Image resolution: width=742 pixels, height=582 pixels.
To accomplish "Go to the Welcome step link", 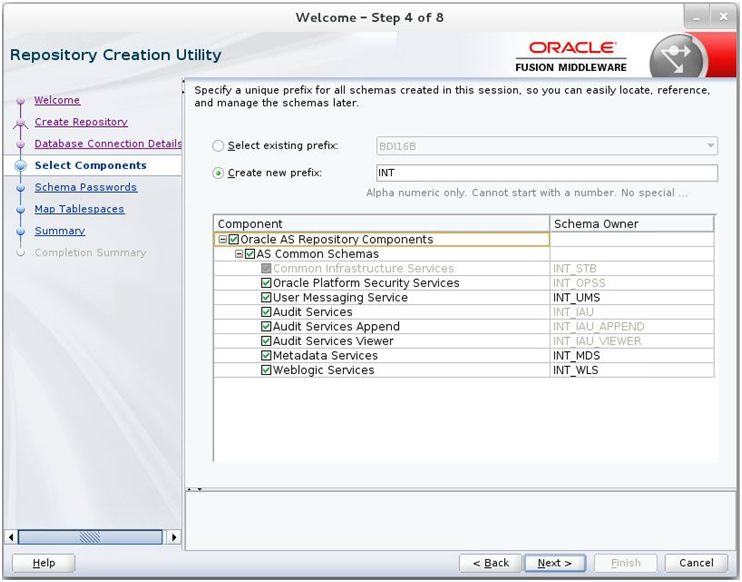I will tap(57, 100).
